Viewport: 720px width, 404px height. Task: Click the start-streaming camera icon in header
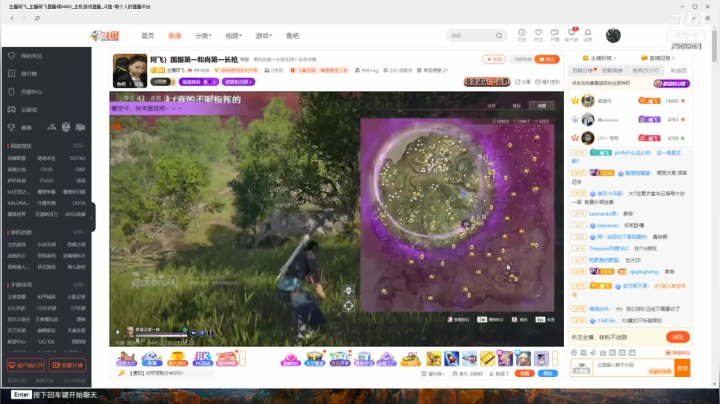pyautogui.click(x=555, y=35)
